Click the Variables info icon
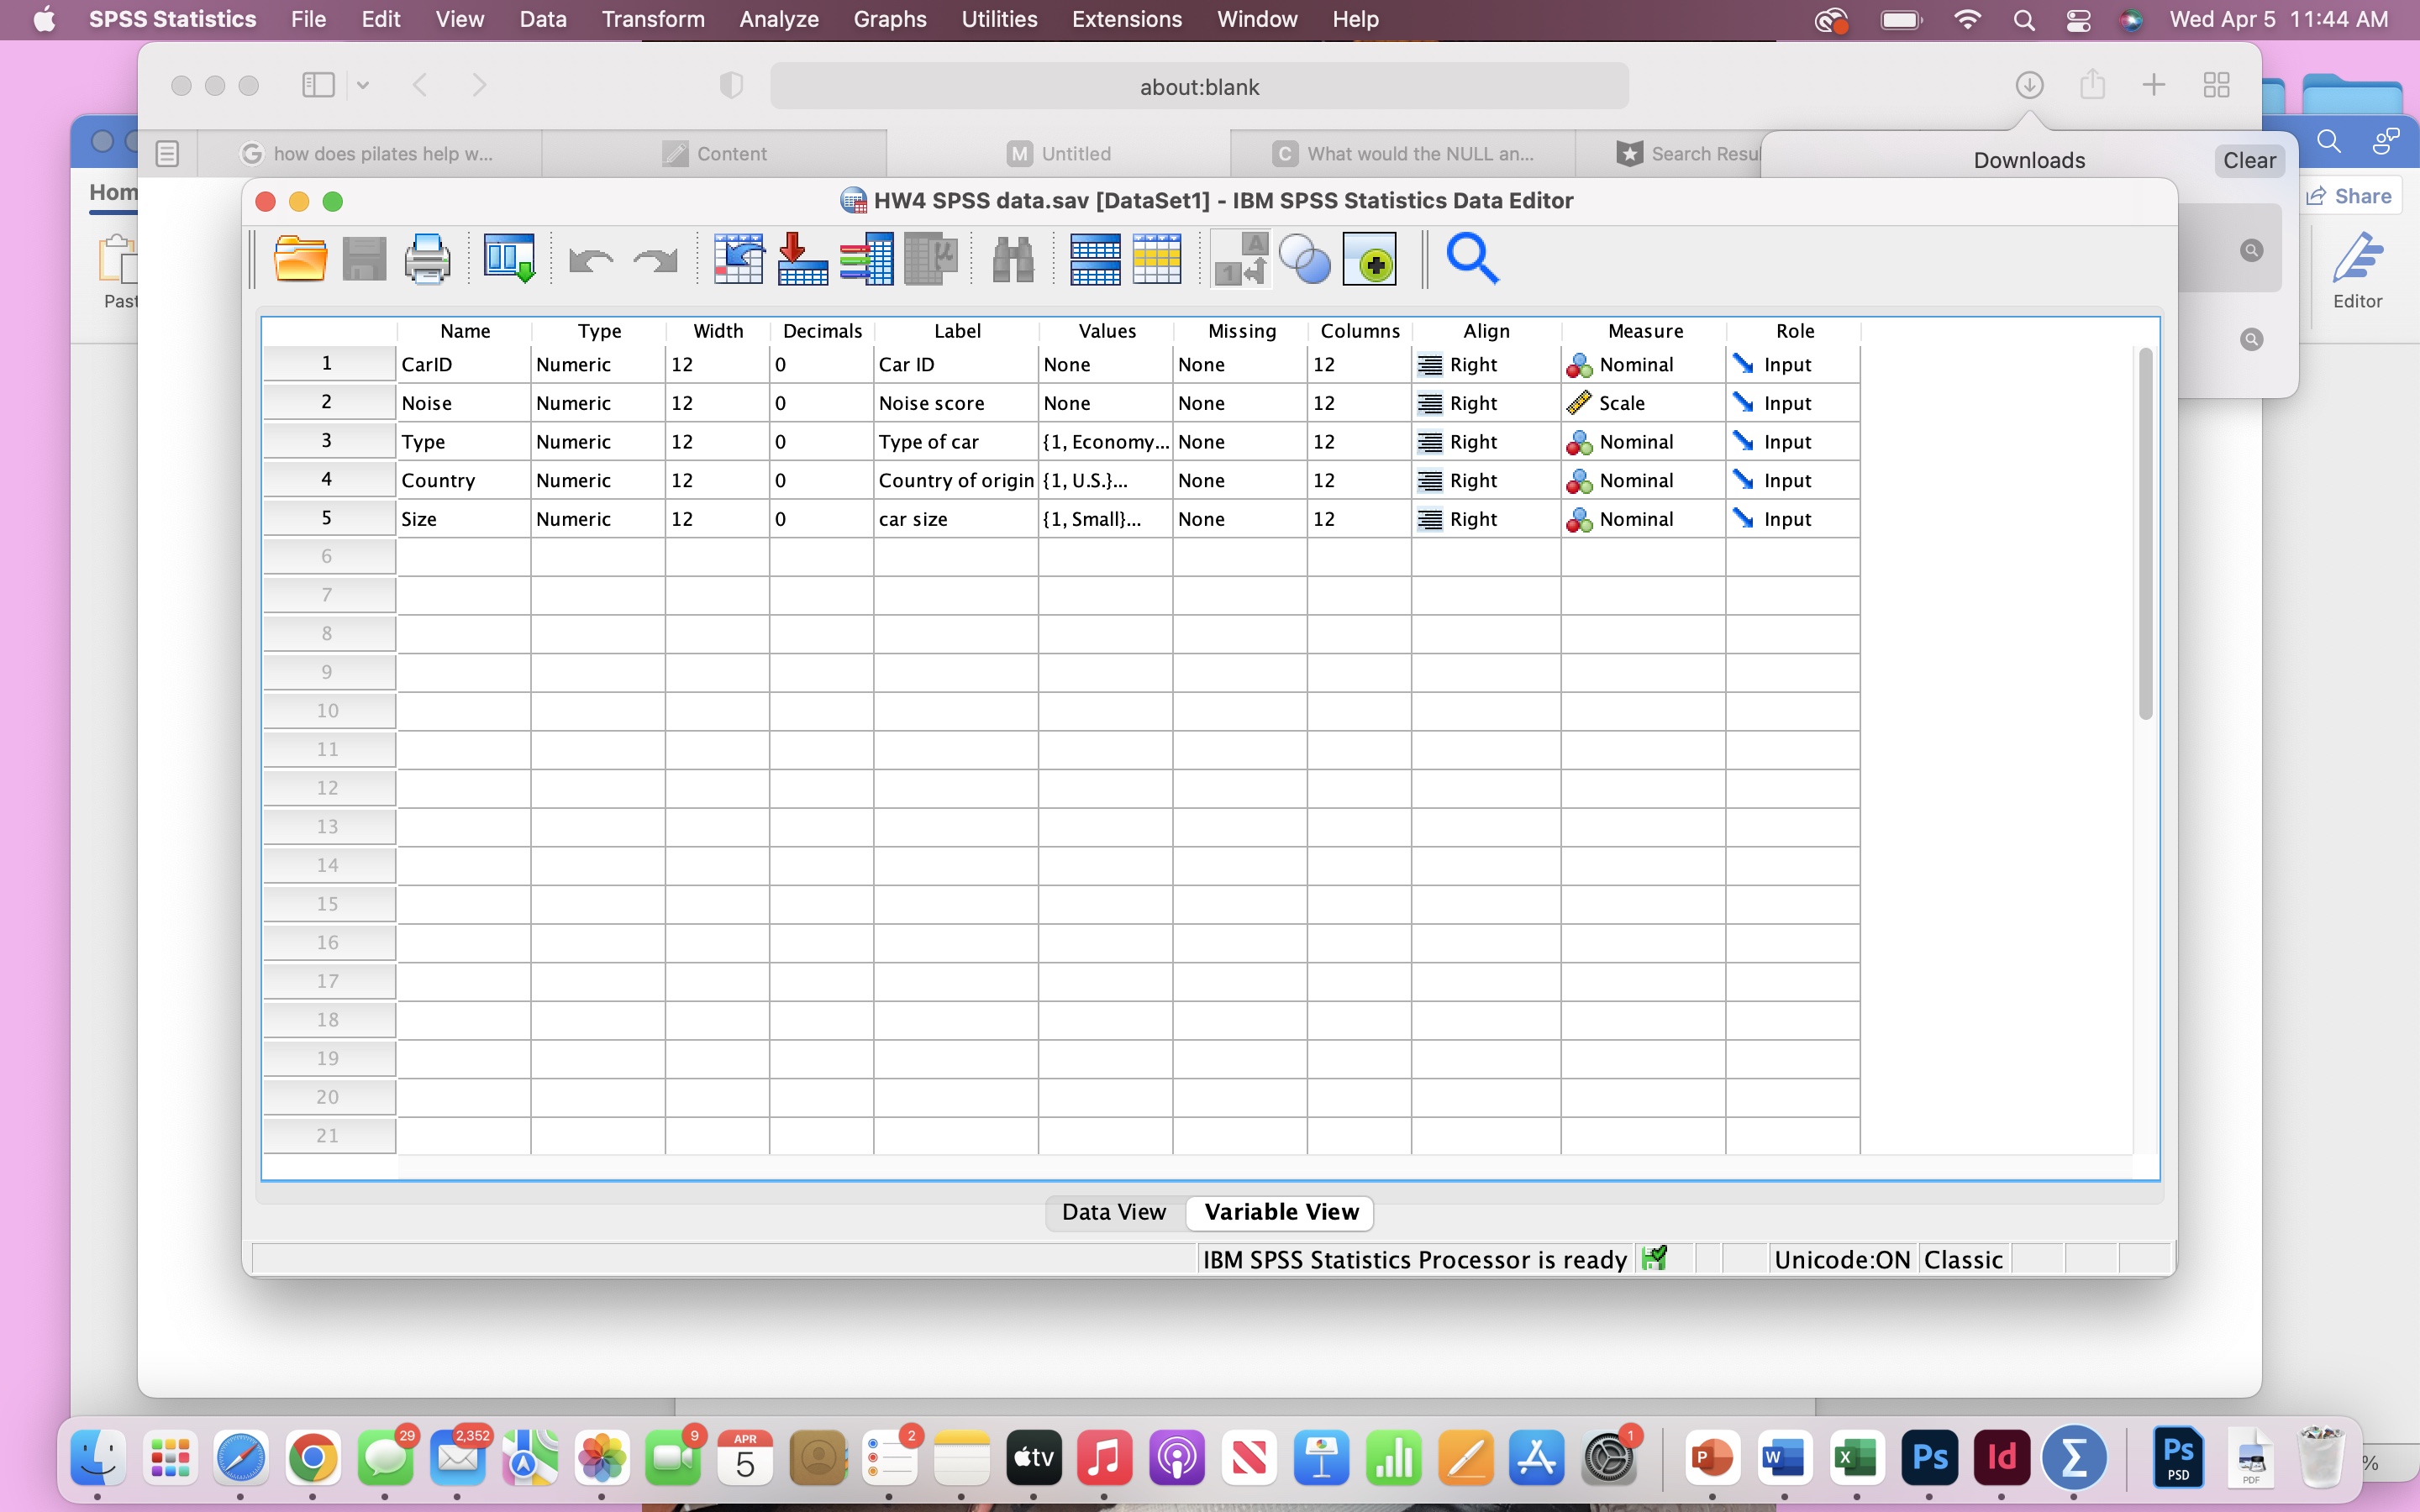The image size is (2420, 1512). (866, 260)
